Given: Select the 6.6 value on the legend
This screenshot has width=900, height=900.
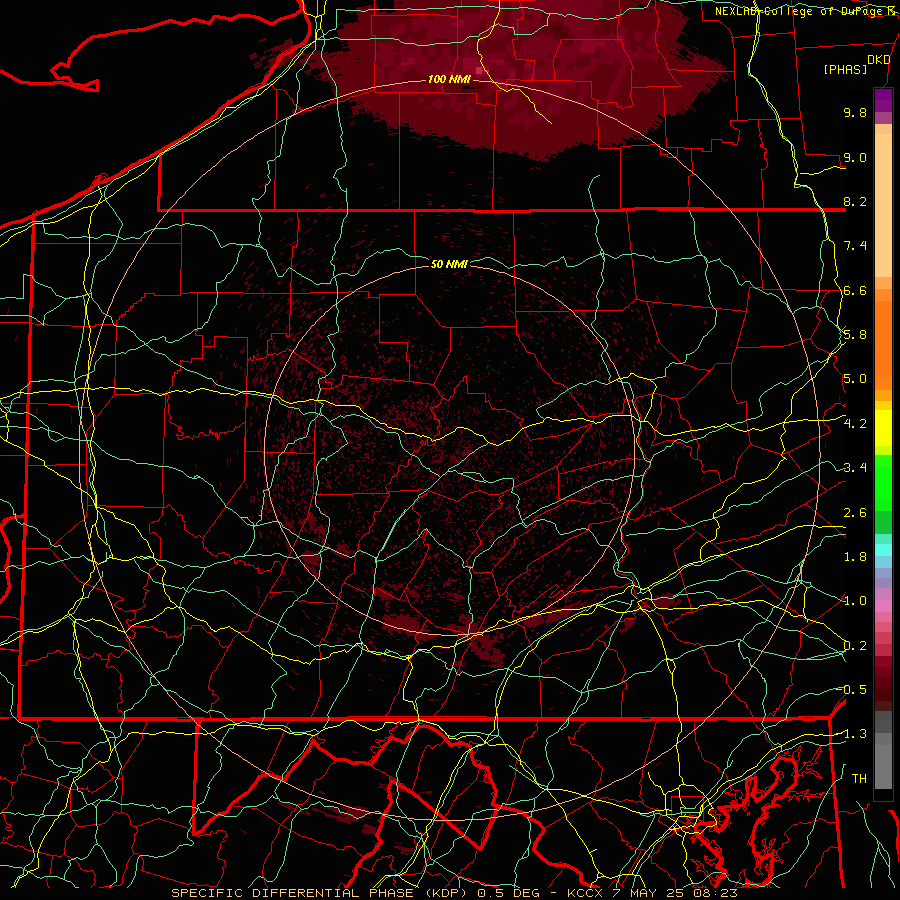Looking at the screenshot, I should click(x=855, y=291).
